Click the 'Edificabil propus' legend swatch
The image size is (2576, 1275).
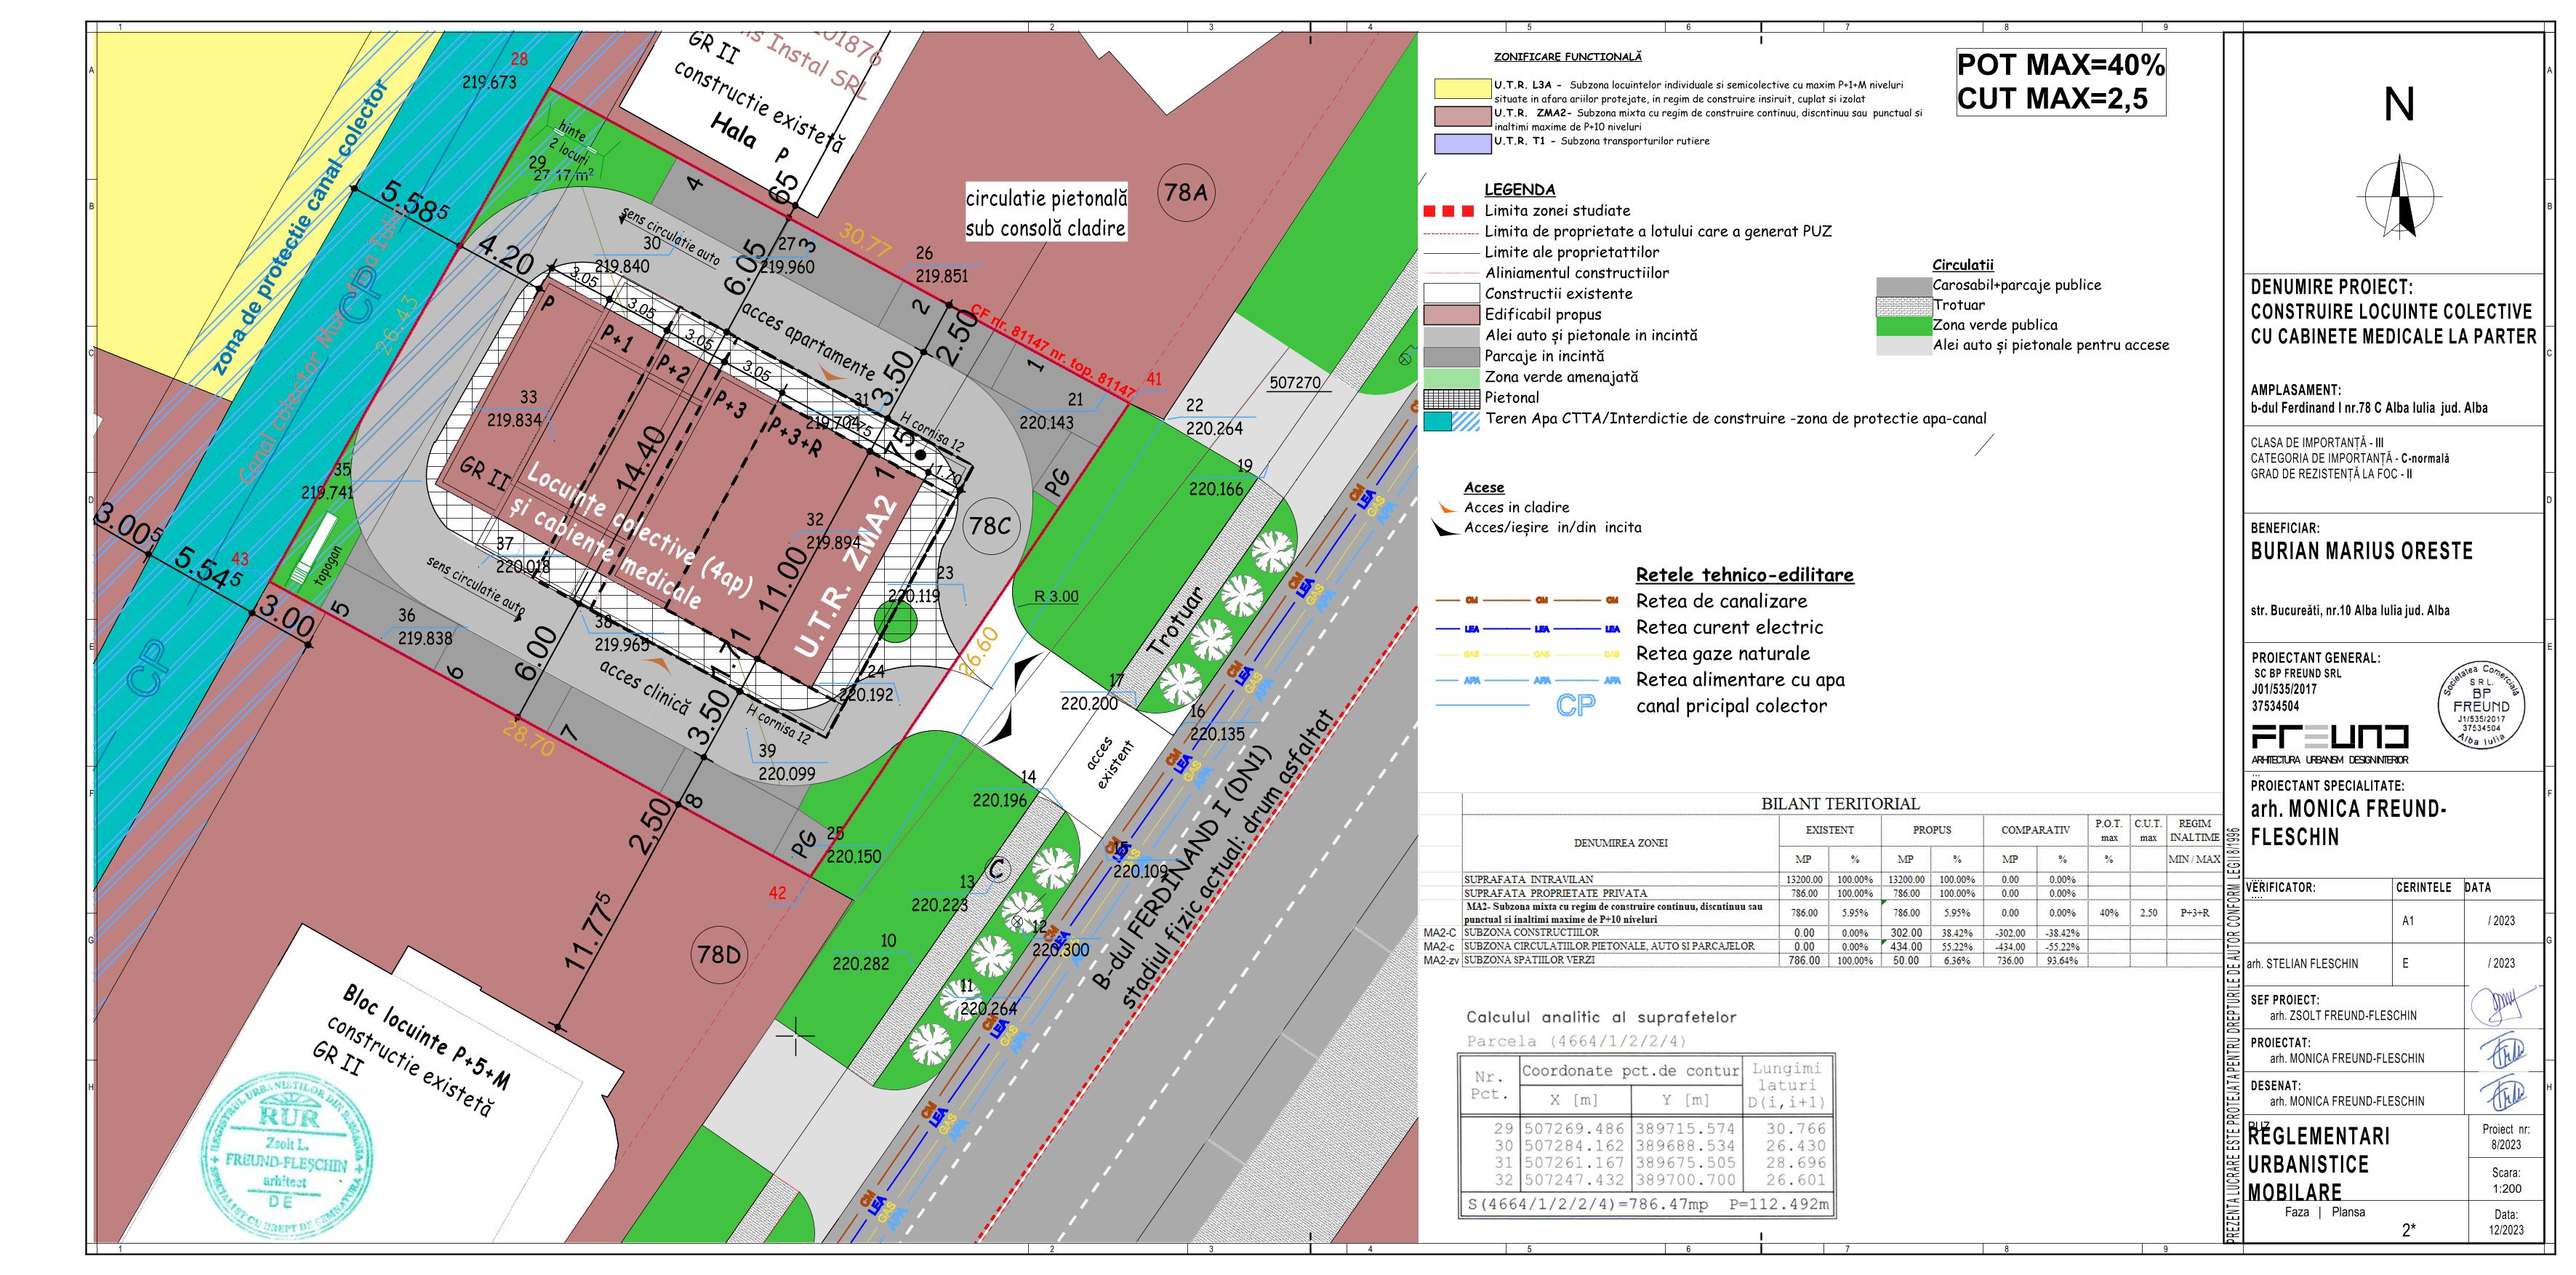tap(1451, 315)
